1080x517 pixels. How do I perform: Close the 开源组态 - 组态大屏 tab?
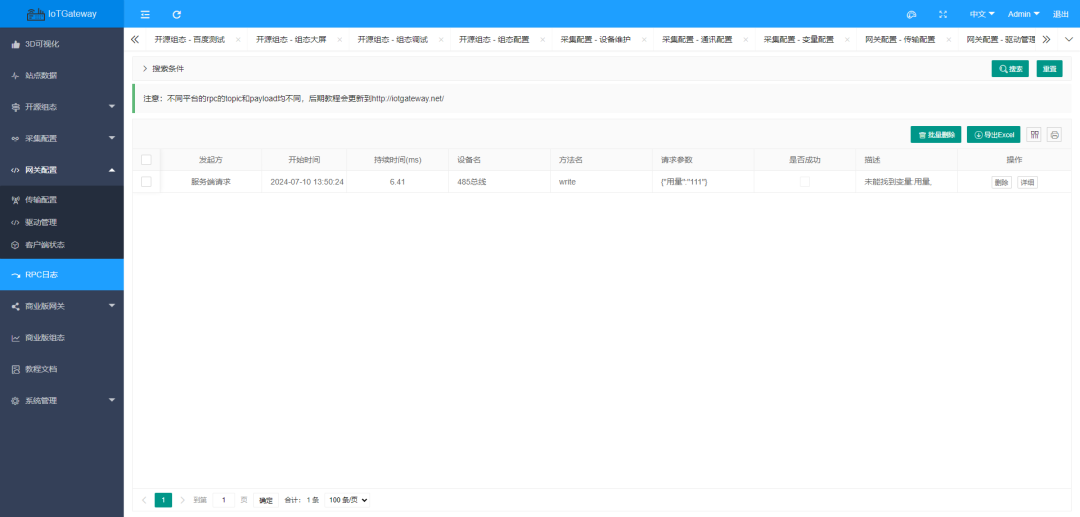(340, 40)
